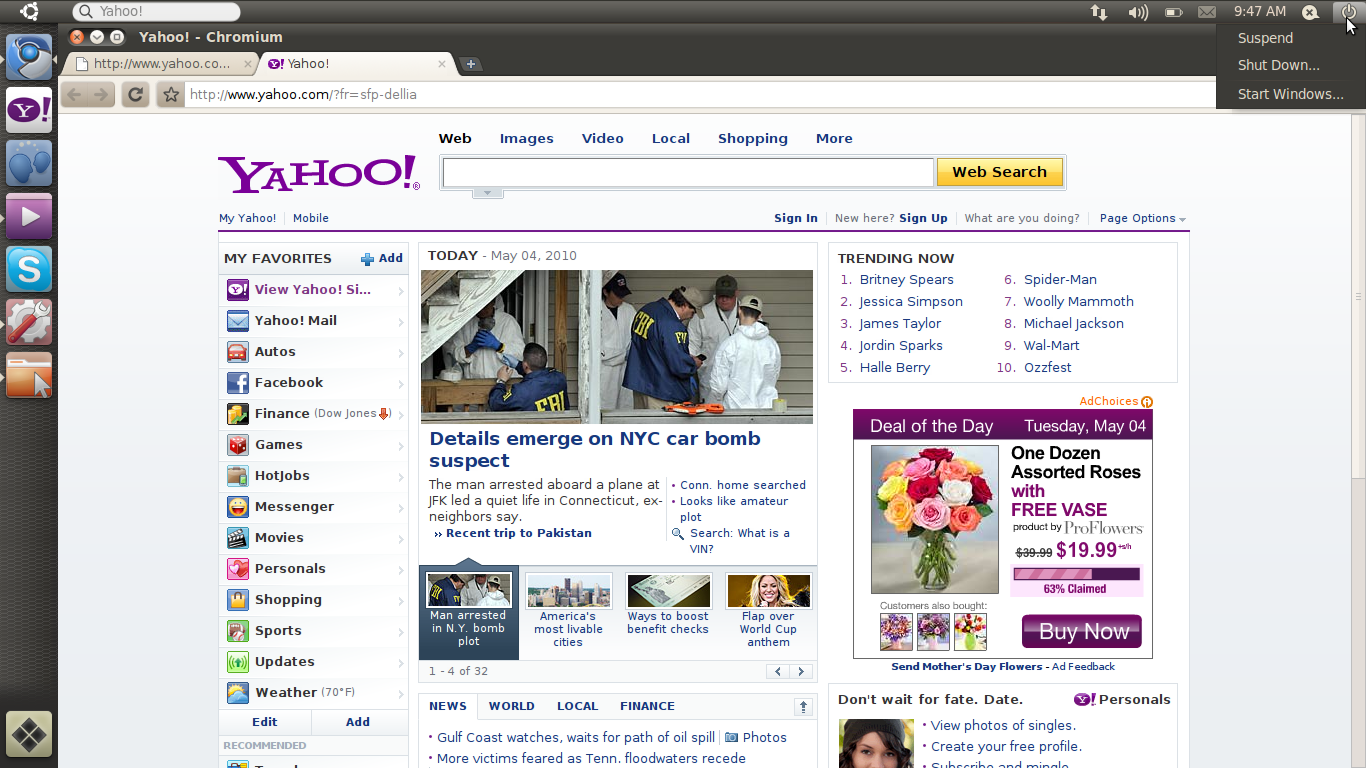Click the Yahoo! Mail envelope icon
1366x768 pixels.
pos(237,321)
